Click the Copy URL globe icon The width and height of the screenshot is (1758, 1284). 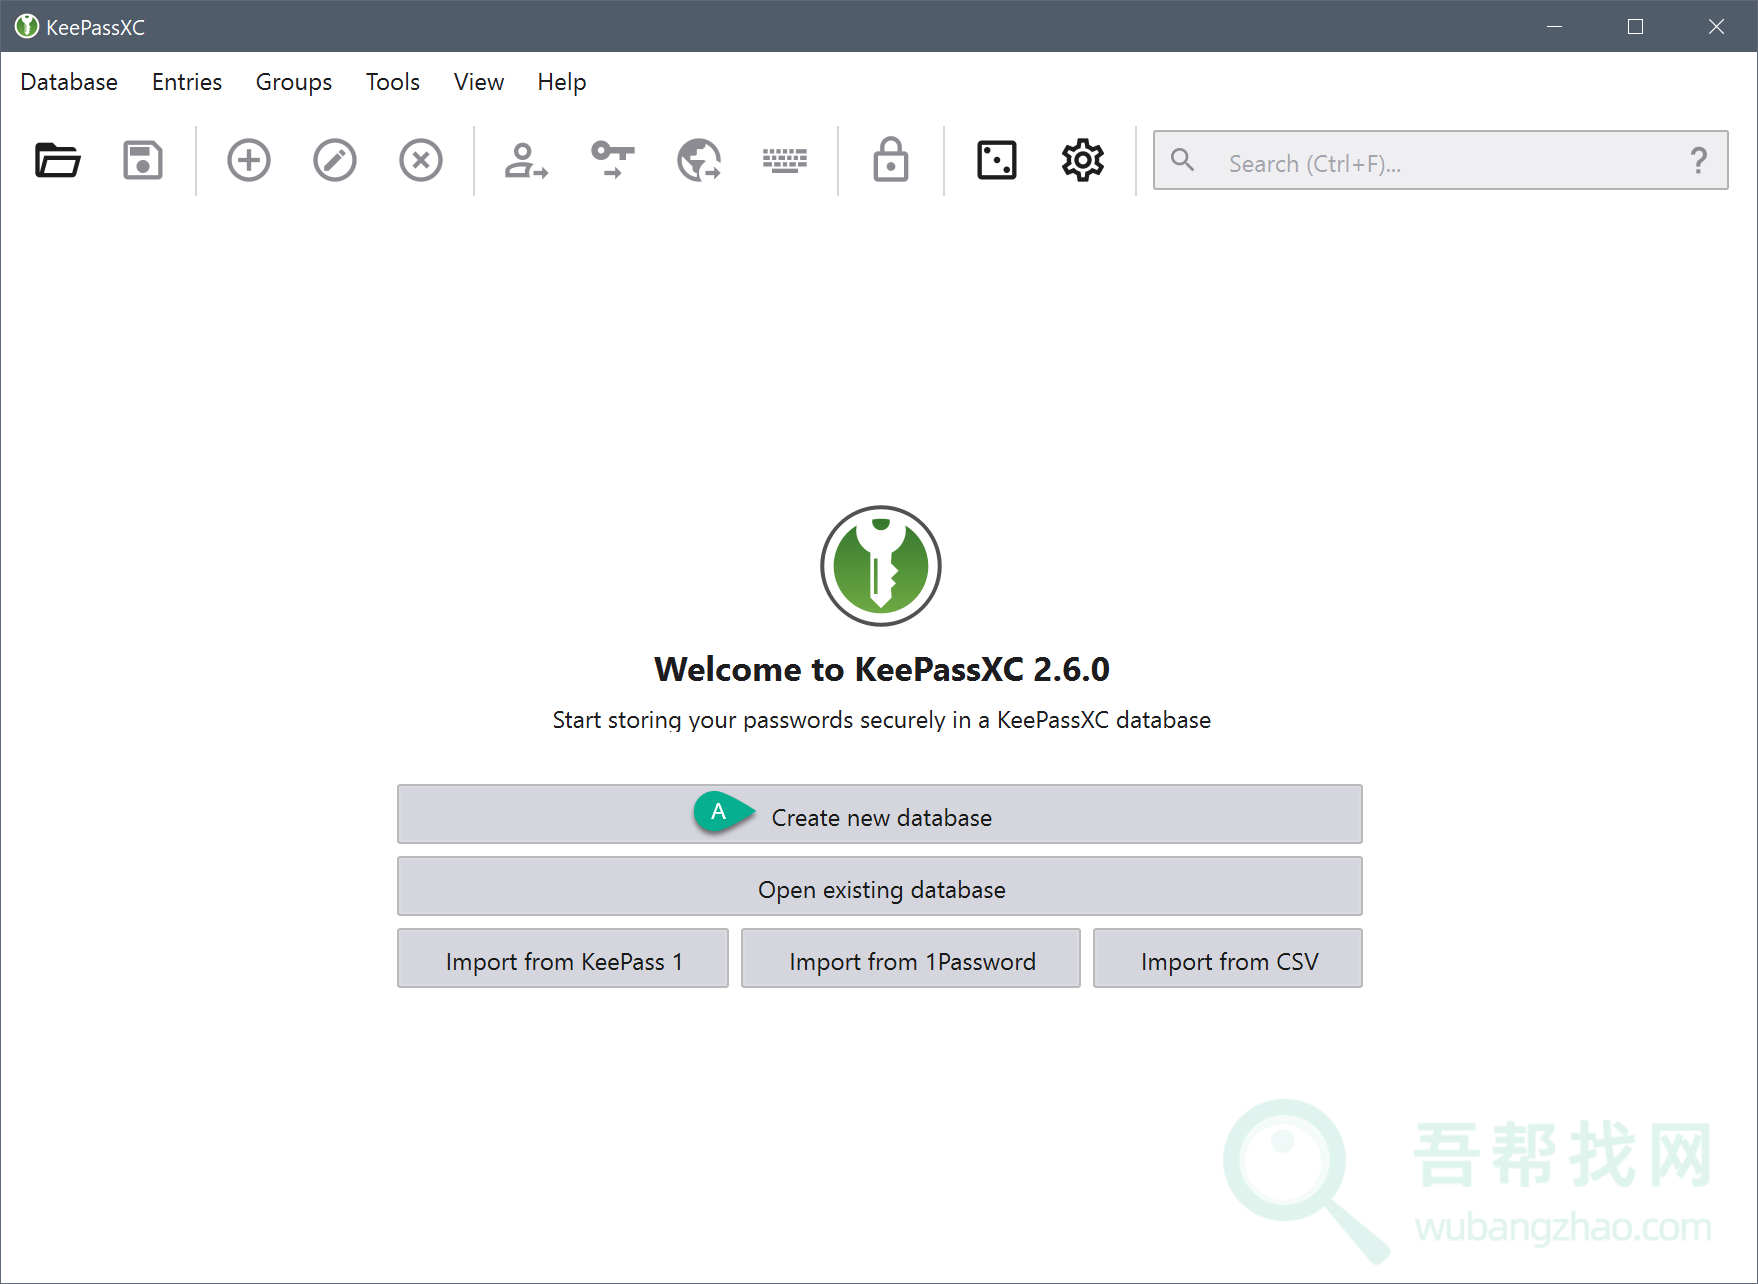pos(699,160)
